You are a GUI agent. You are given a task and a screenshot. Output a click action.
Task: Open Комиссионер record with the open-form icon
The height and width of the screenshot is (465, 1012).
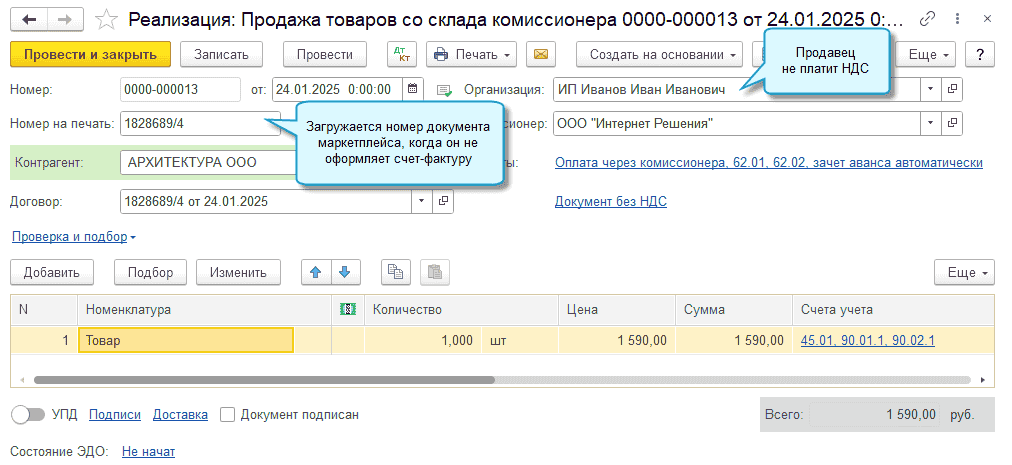click(951, 123)
